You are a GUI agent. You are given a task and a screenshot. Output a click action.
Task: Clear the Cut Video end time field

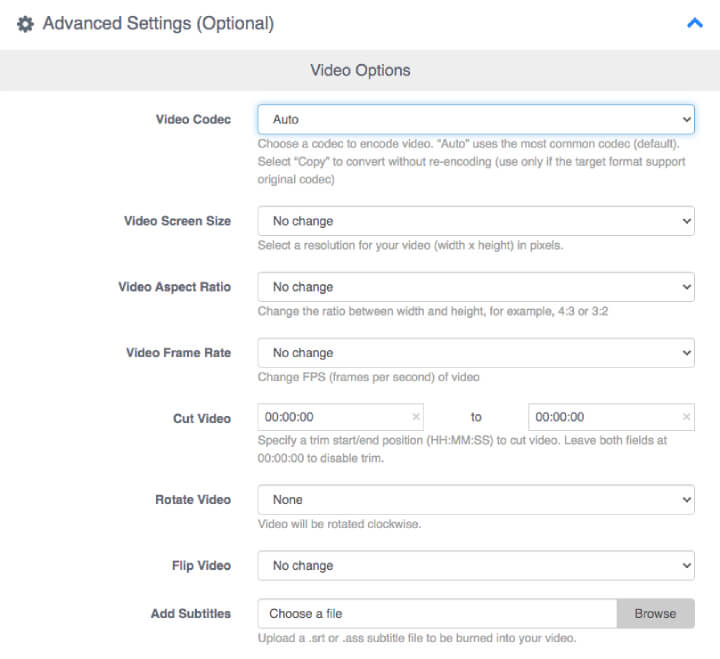point(686,417)
